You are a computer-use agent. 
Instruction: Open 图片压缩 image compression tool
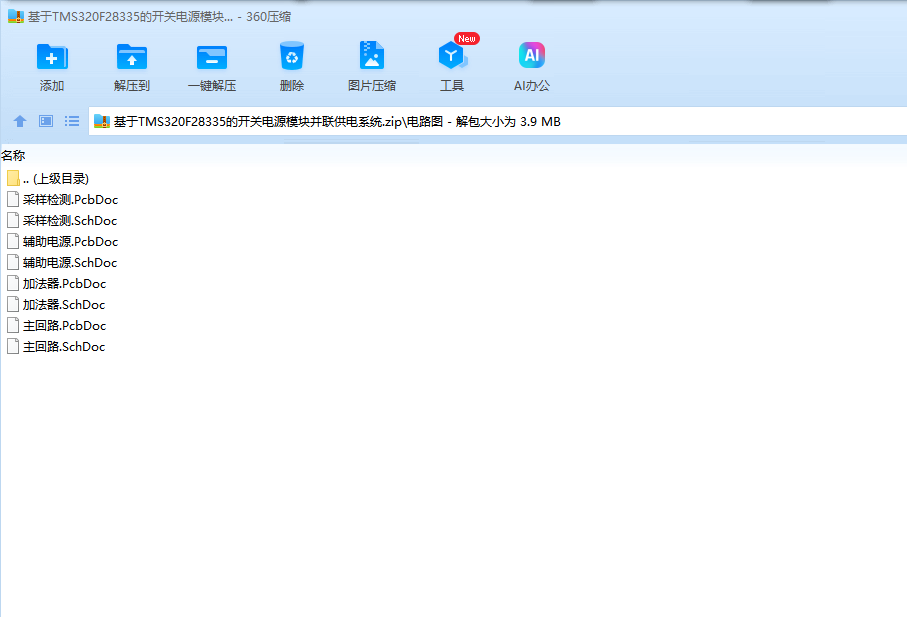[x=372, y=67]
